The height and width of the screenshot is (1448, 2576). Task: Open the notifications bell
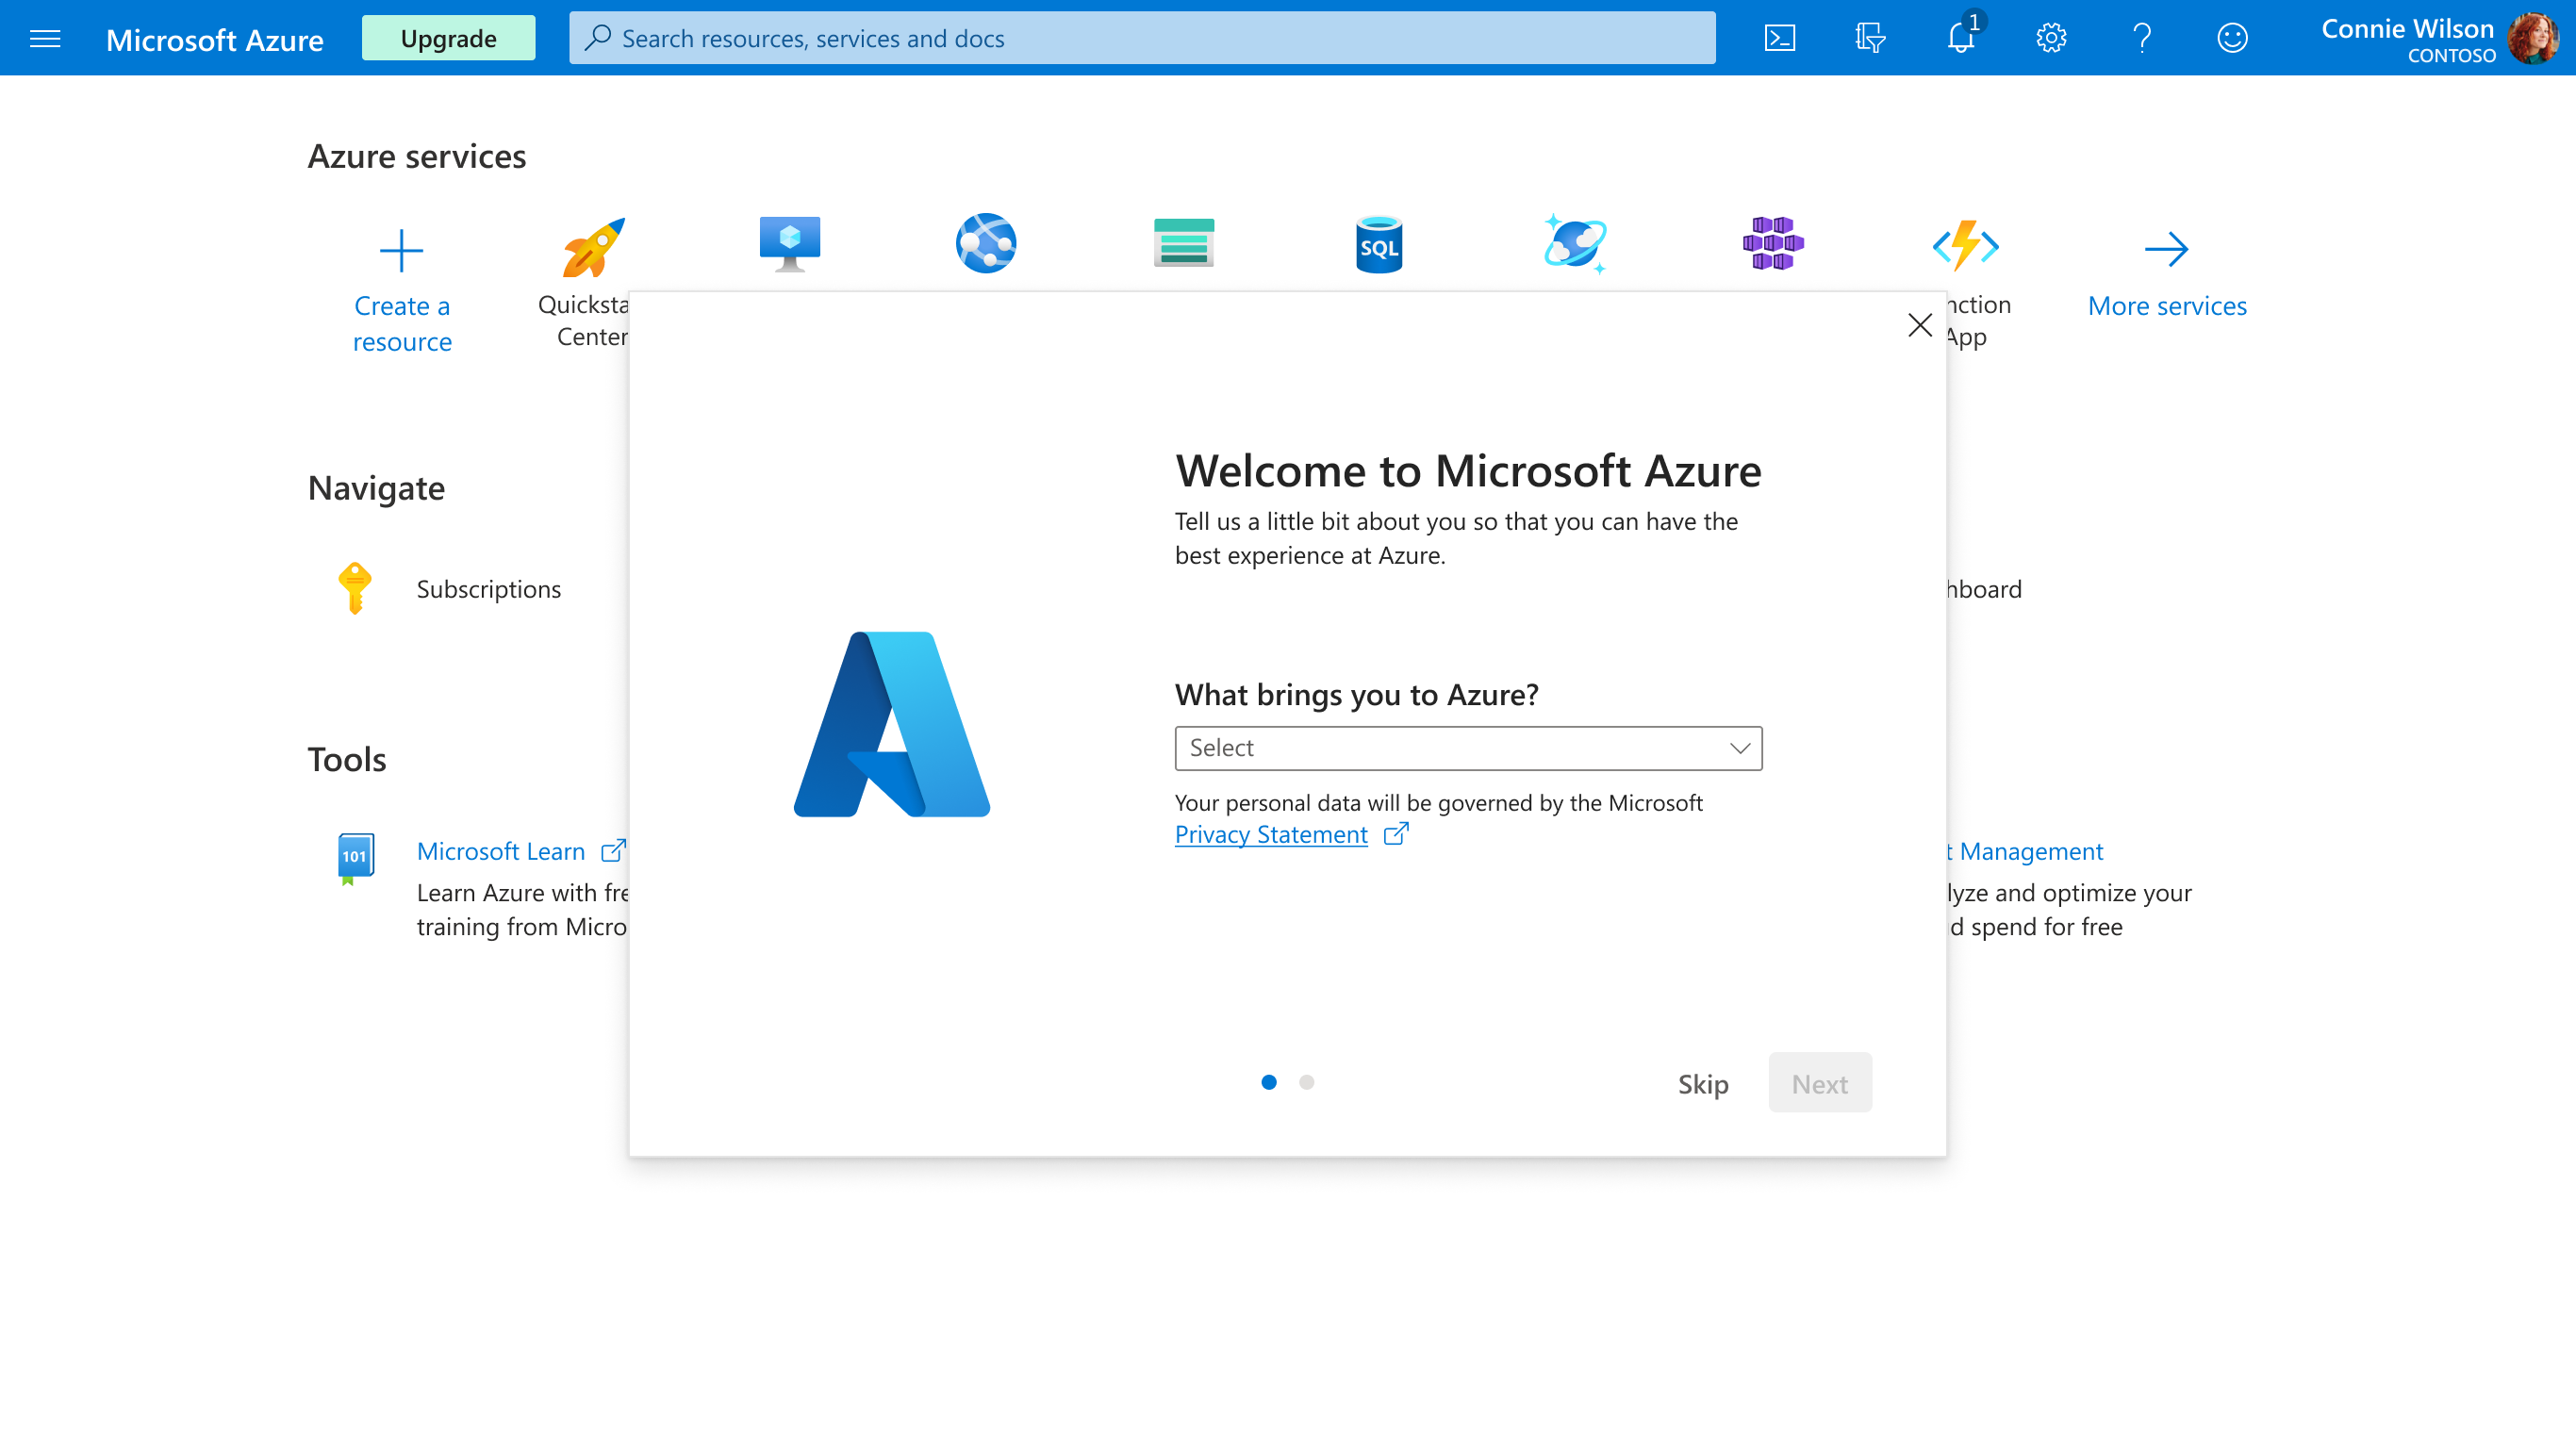click(x=1961, y=38)
